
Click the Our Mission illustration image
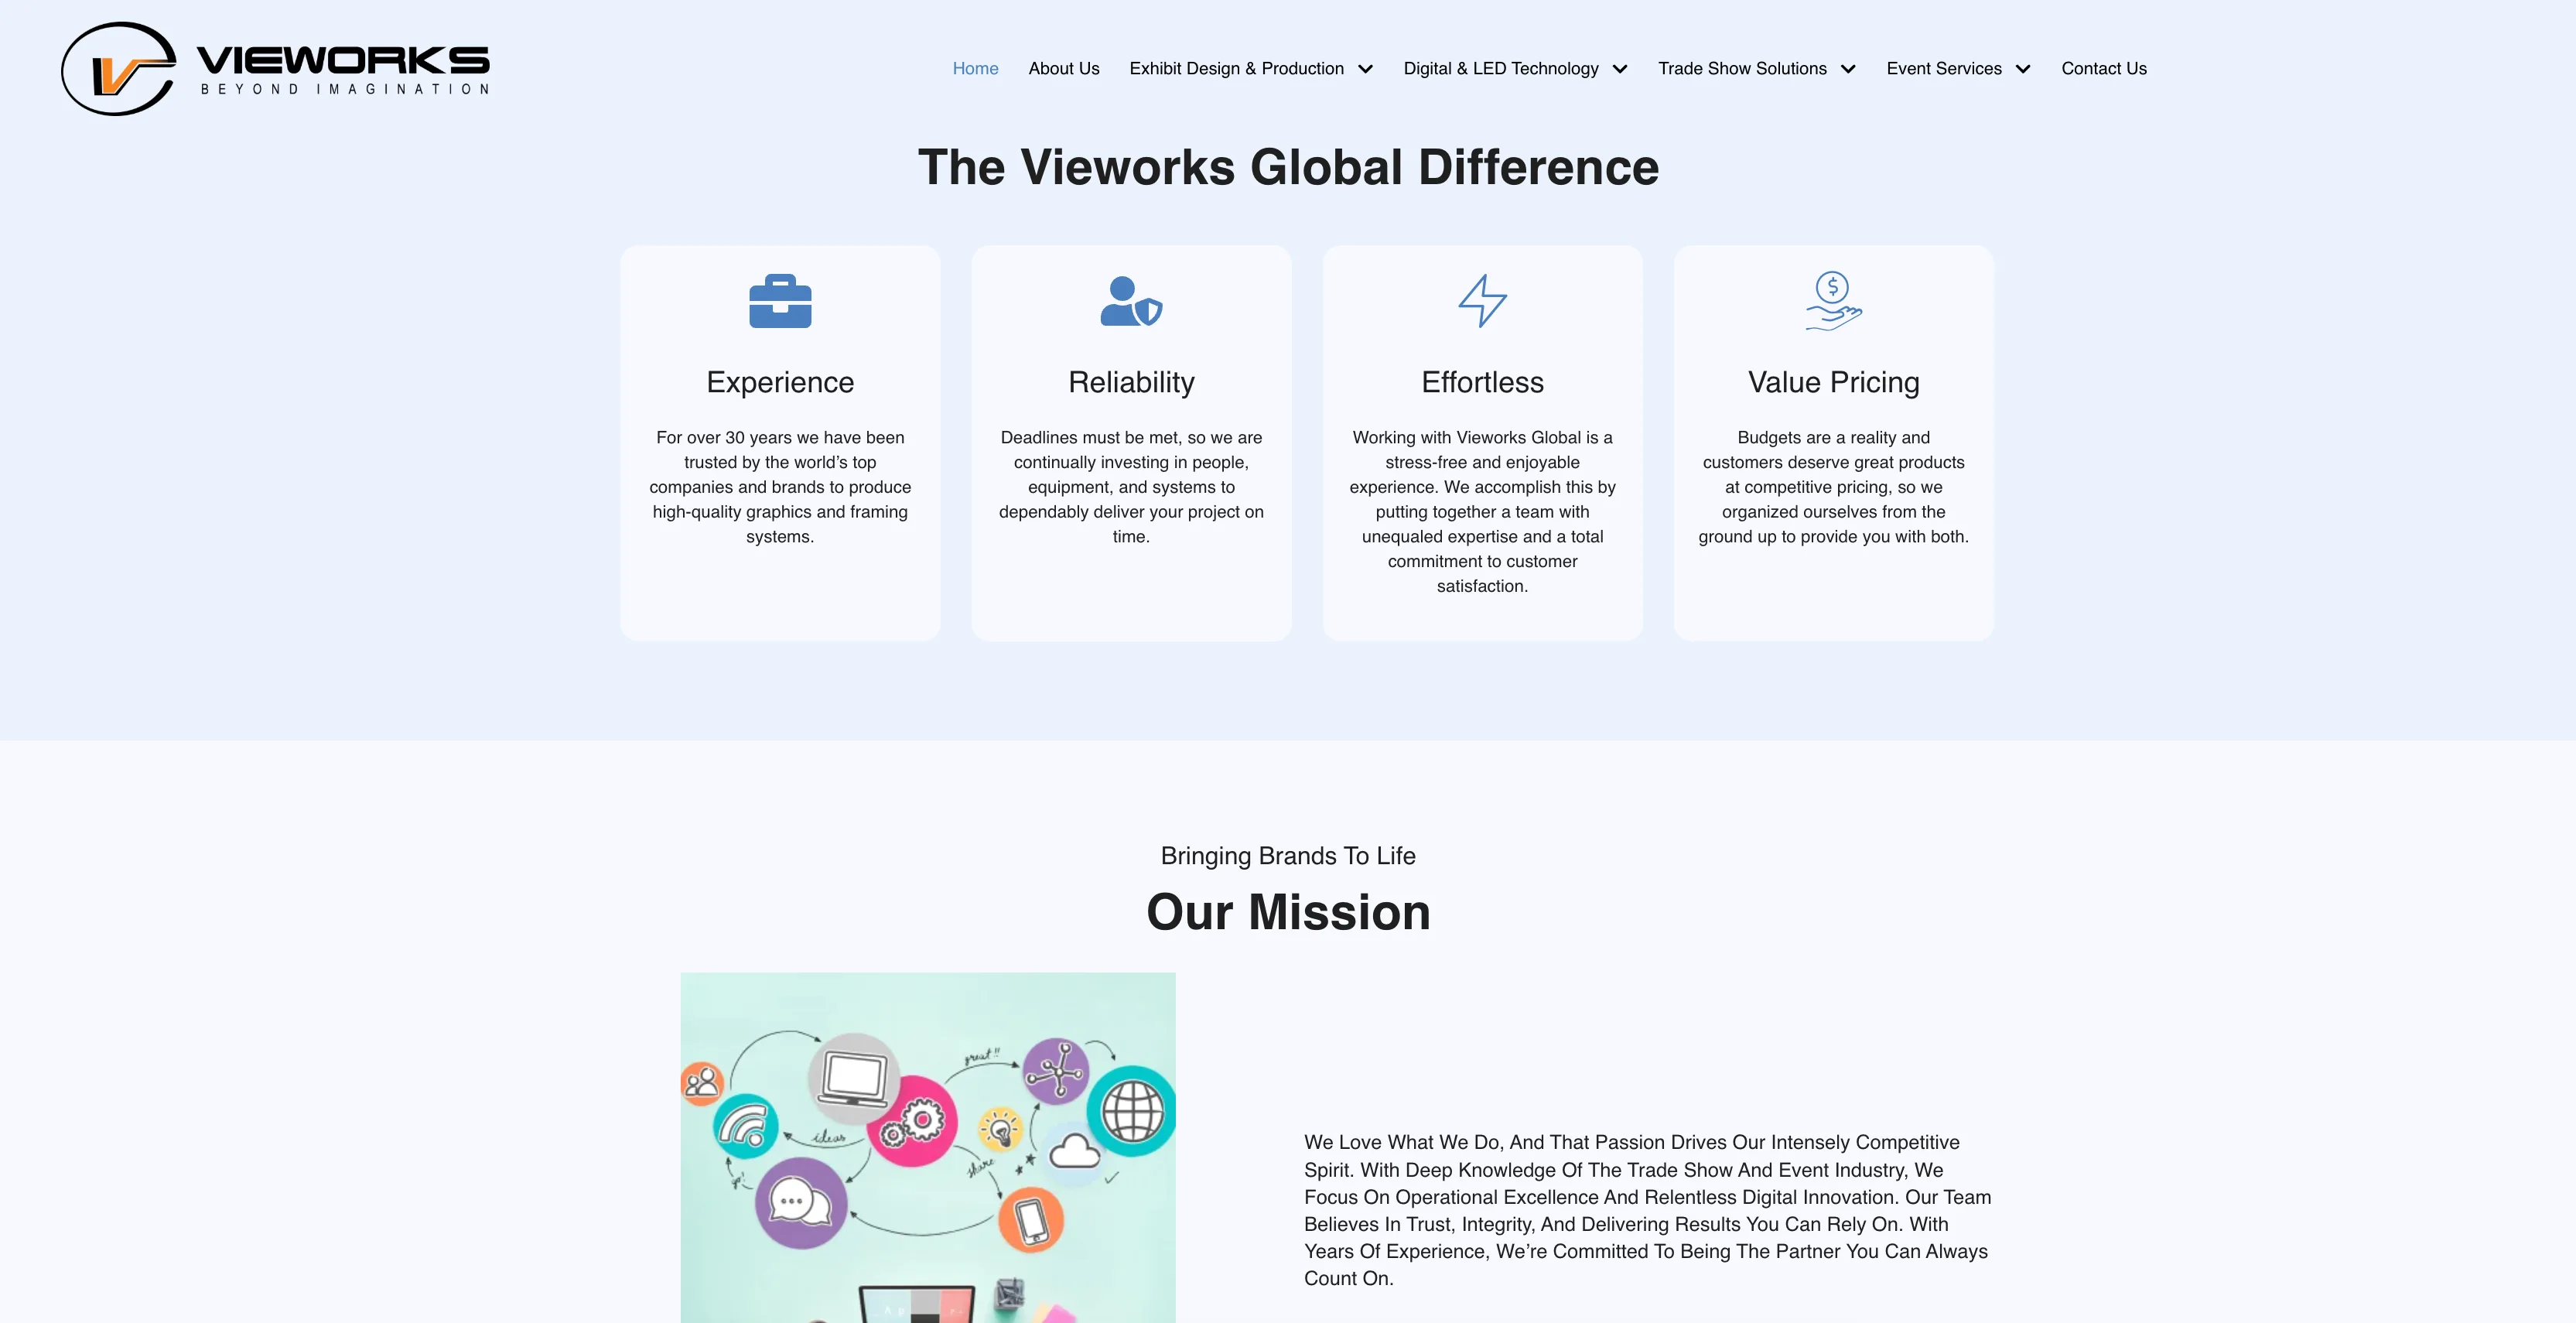tap(928, 1148)
